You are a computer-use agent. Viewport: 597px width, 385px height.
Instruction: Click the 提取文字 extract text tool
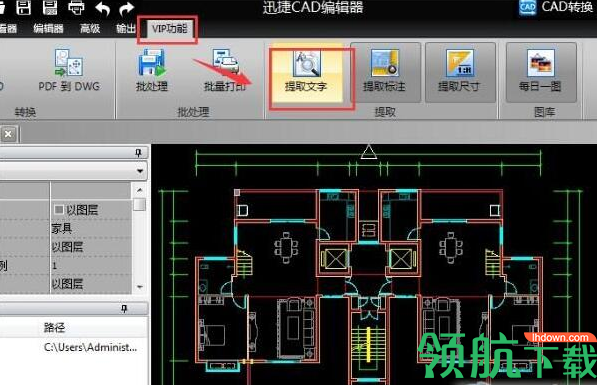pyautogui.click(x=307, y=72)
